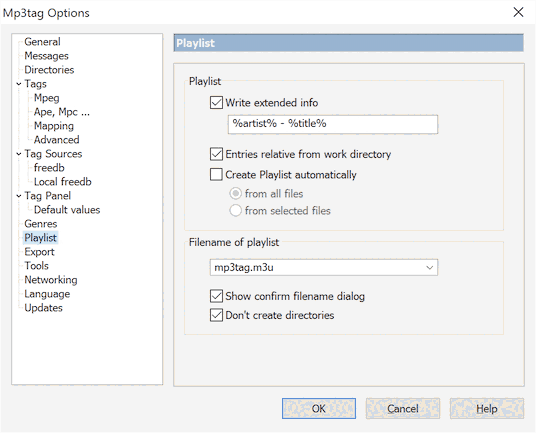The width and height of the screenshot is (536, 433).
Task: Select Mpeg under Tags
Action: 46,98
